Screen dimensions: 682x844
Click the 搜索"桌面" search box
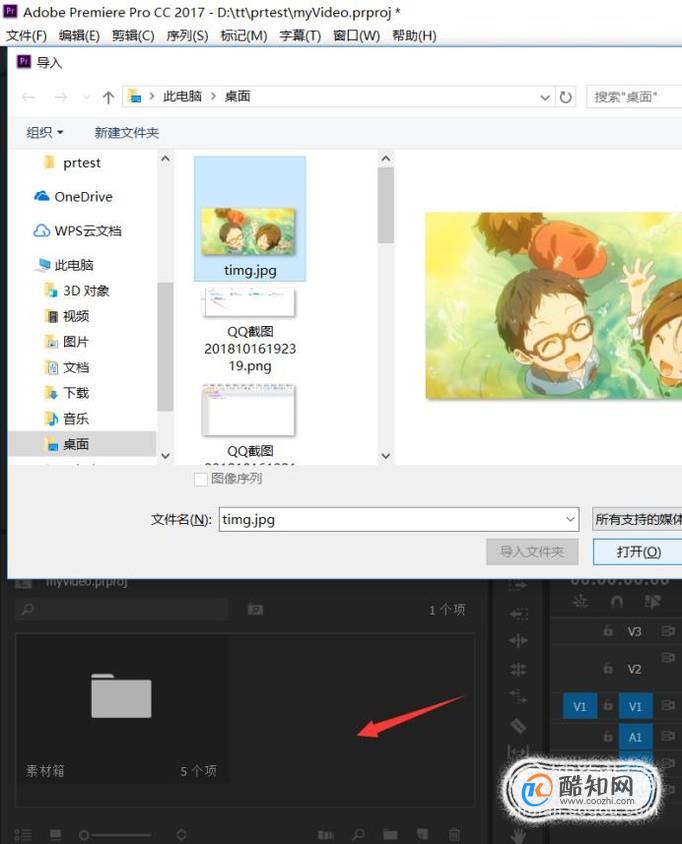(634, 97)
